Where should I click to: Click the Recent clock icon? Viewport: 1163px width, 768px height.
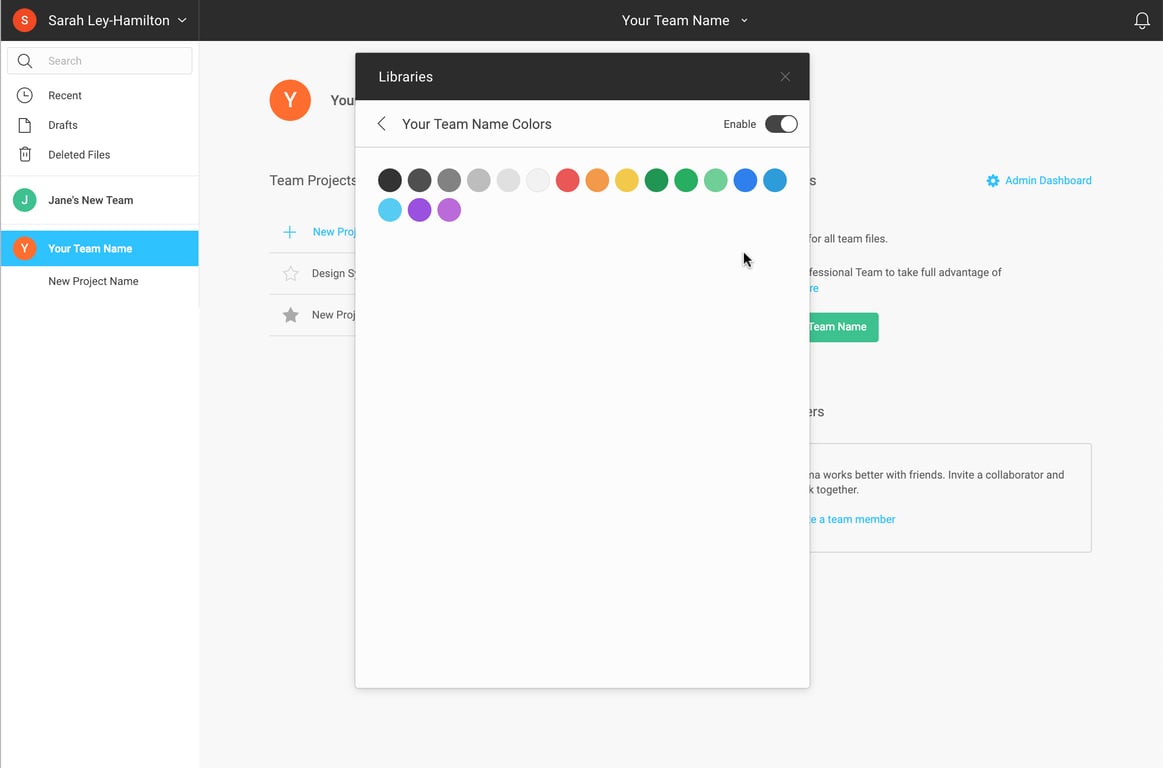25,95
